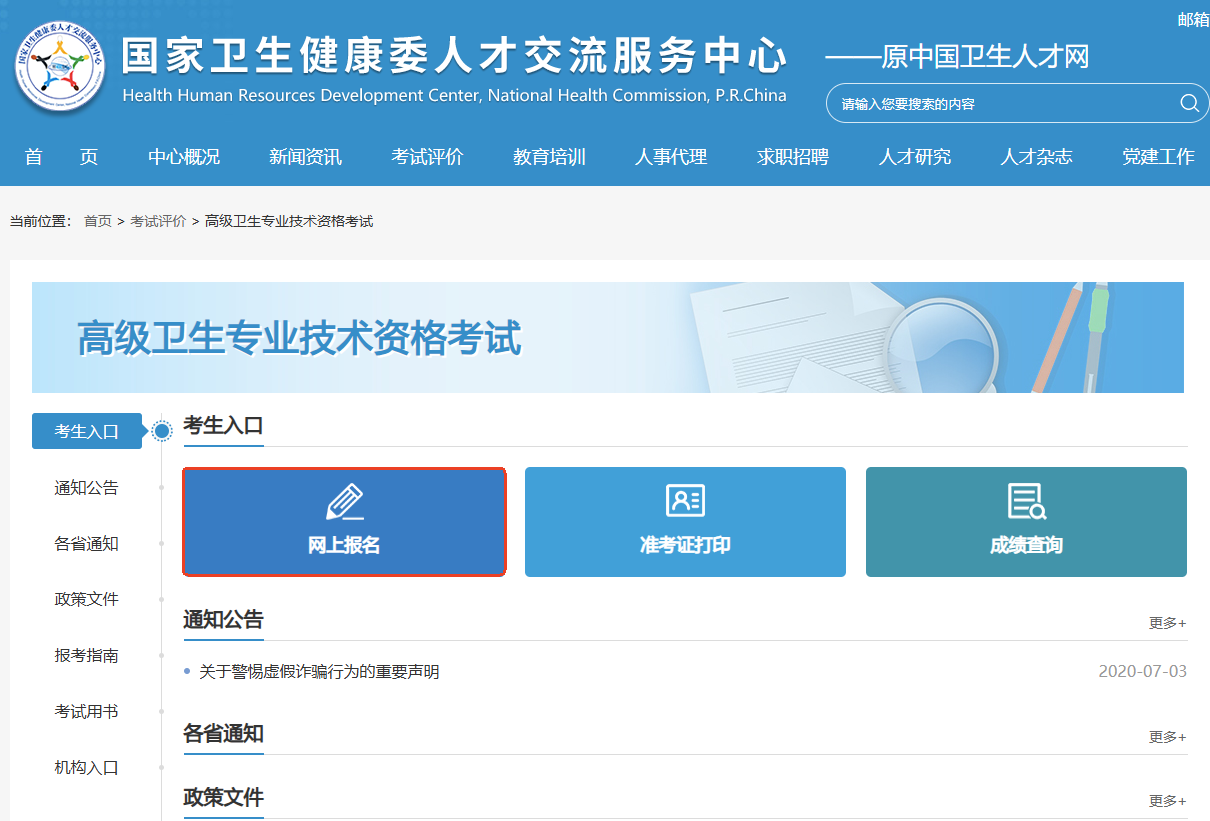The height and width of the screenshot is (821, 1210).
Task: Expand 更多+ beside 政策文件
Action: pos(1166,801)
